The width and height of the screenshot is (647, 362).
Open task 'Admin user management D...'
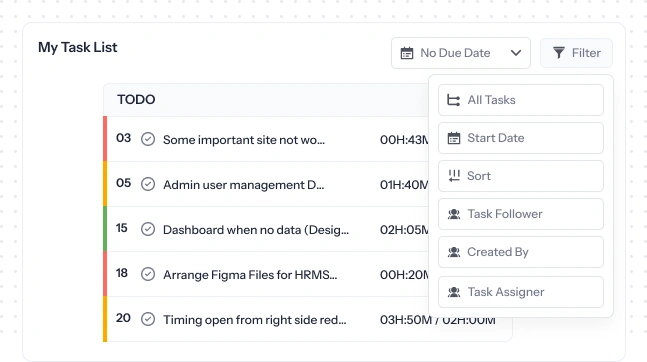click(243, 185)
